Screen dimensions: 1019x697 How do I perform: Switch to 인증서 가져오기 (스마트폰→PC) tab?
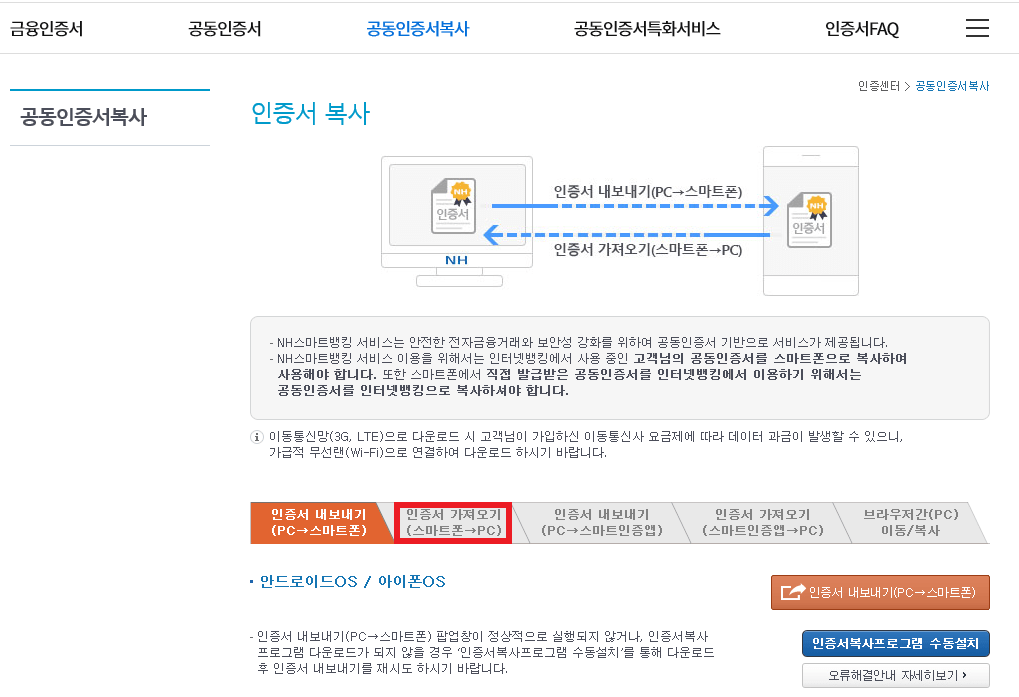click(x=454, y=522)
